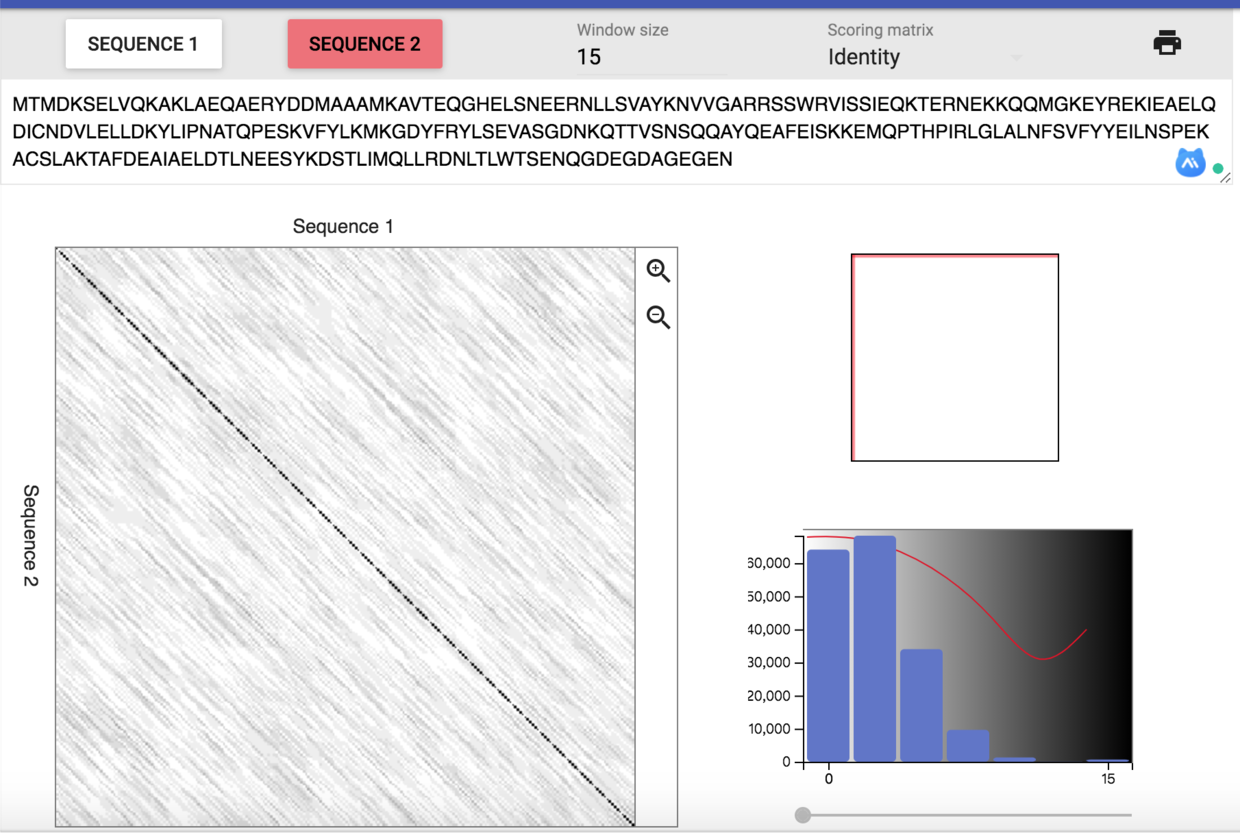Image resolution: width=1240 pixels, height=833 pixels.
Task: Switch to Sequence 1 input
Action: [x=143, y=44]
